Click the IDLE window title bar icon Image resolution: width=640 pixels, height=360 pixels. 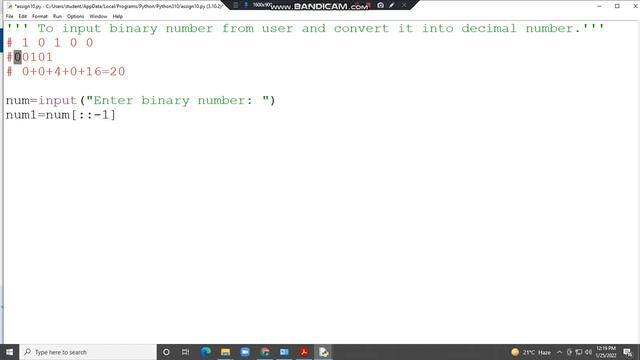point(9,6)
